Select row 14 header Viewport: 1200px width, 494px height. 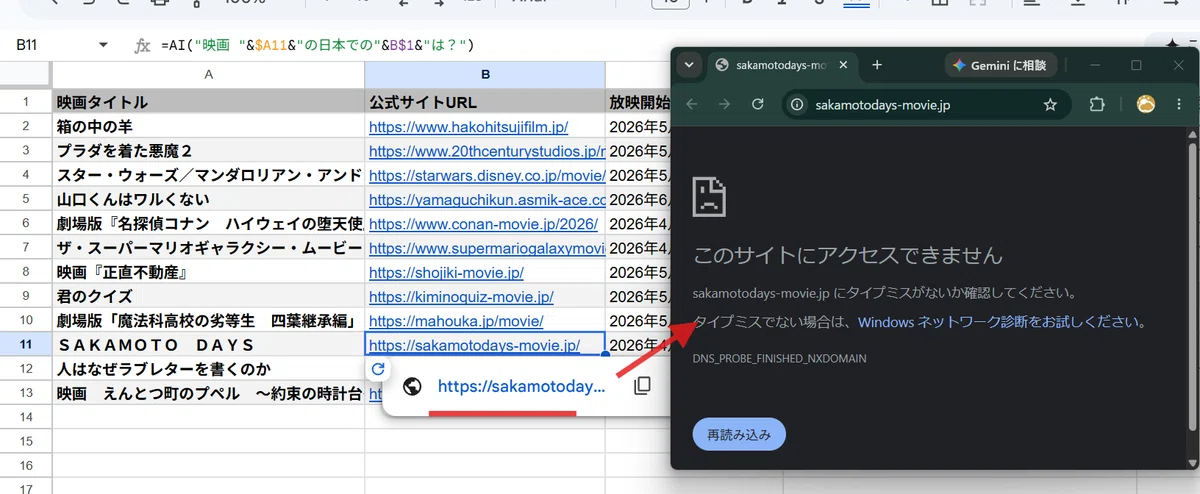tap(26, 418)
